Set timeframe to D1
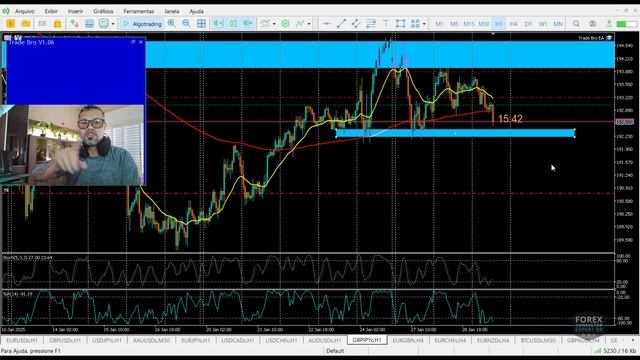Screen dimensions: 640x360 [x=528, y=24]
